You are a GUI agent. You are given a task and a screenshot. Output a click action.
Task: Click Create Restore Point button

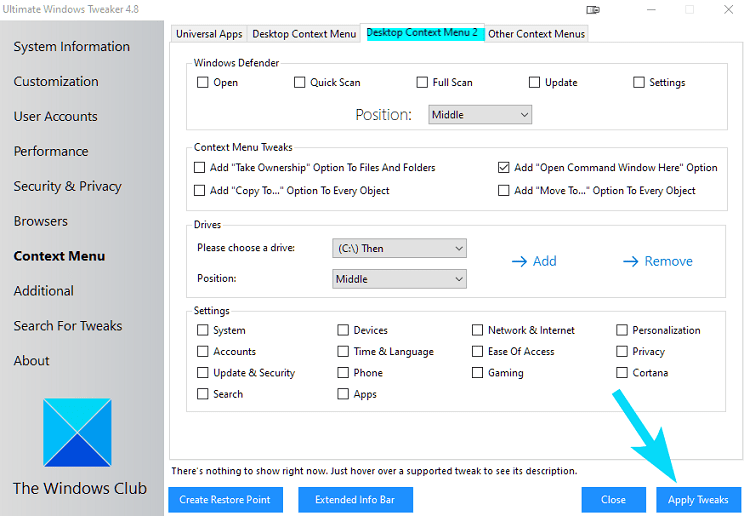point(225,500)
